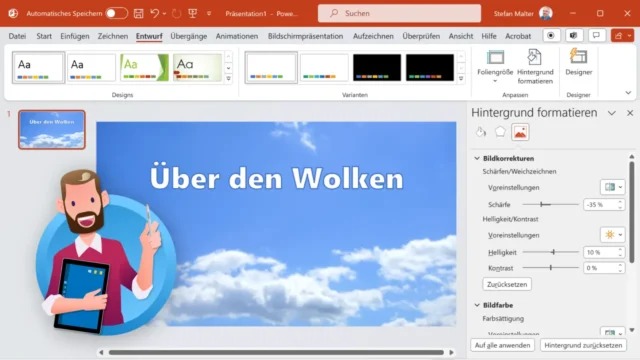Click Hintergrund zurücksetzen button
Image resolution: width=640 pixels, height=360 pixels.
point(583,345)
